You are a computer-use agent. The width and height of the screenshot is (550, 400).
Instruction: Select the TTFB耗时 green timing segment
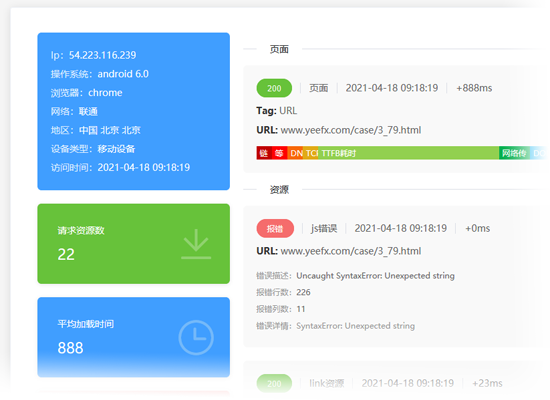click(x=408, y=153)
